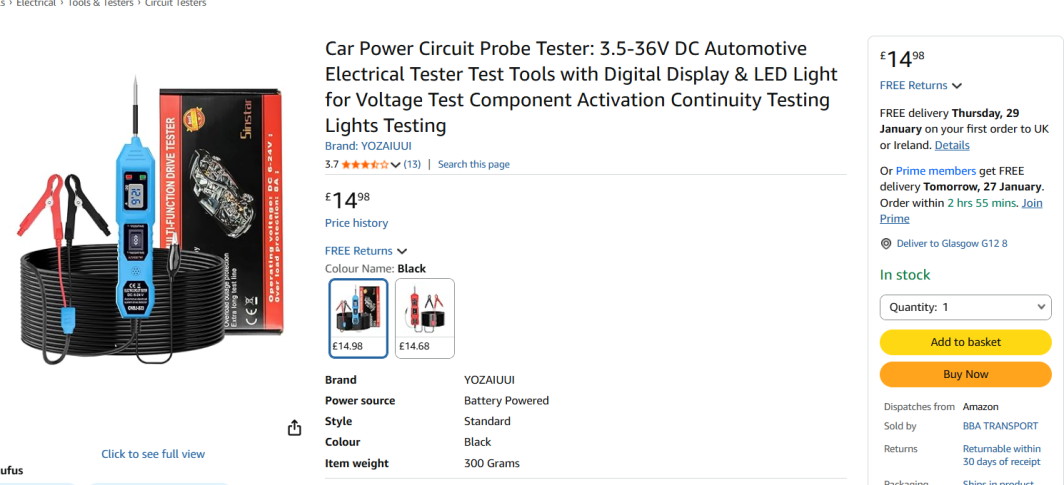Screen dimensions: 1064x485
Task: Open the Price history link
Action: click(356, 223)
